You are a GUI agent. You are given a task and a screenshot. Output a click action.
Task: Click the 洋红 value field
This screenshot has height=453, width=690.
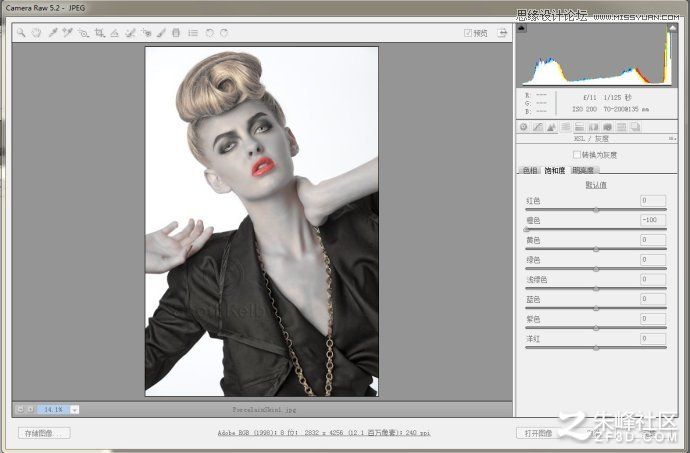653,339
